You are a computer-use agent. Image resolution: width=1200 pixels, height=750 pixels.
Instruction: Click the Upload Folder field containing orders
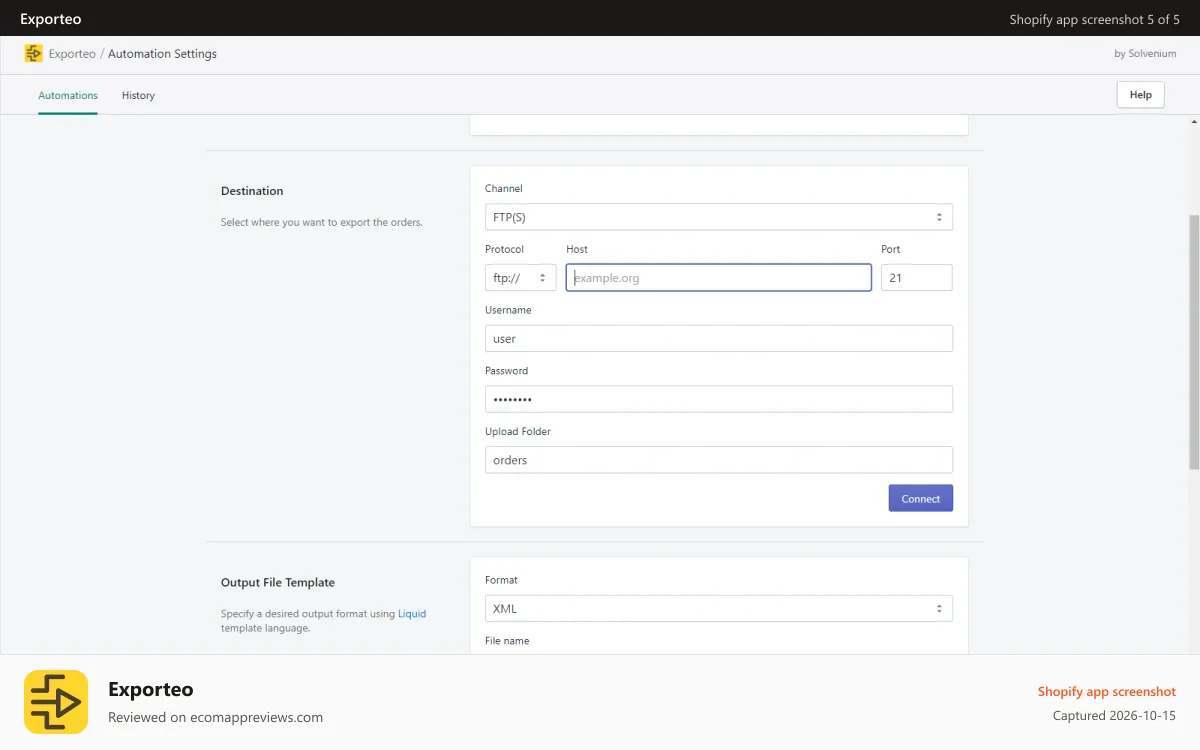719,460
